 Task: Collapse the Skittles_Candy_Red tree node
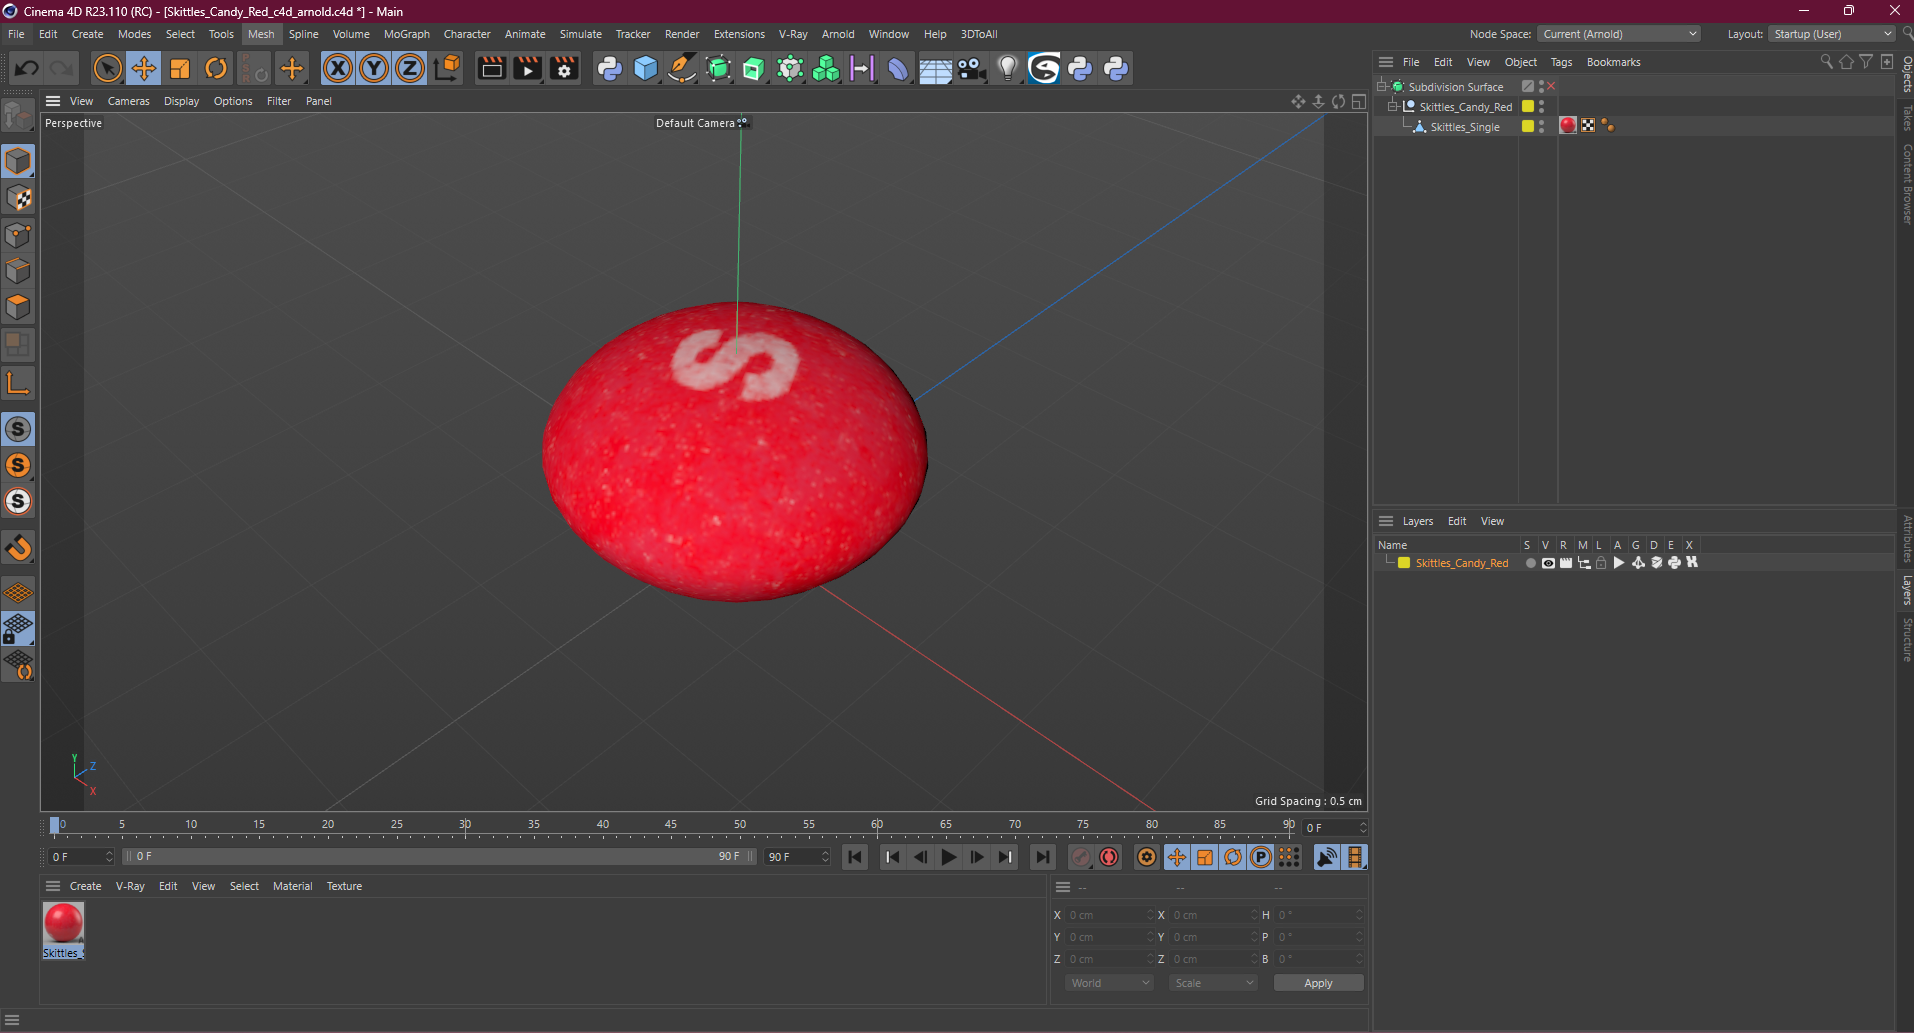click(x=1392, y=106)
